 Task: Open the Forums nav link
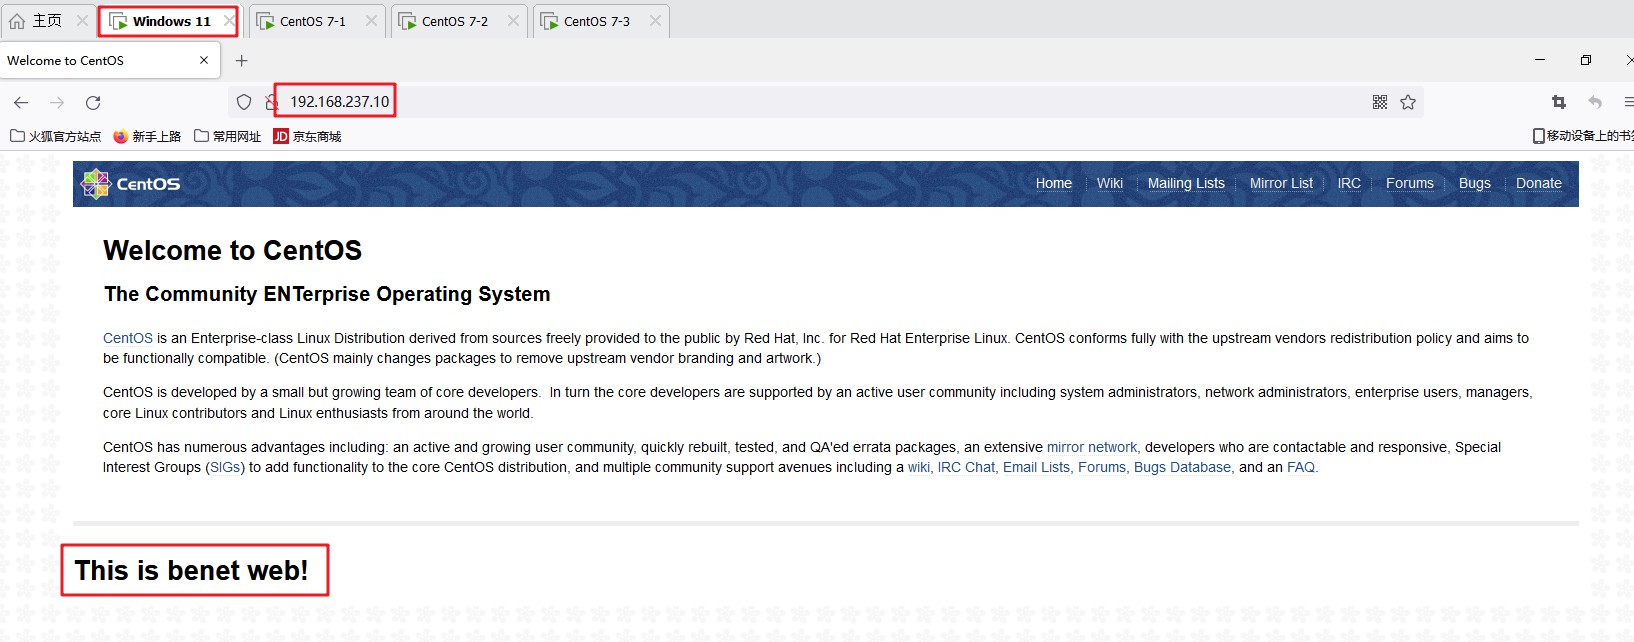1410,183
